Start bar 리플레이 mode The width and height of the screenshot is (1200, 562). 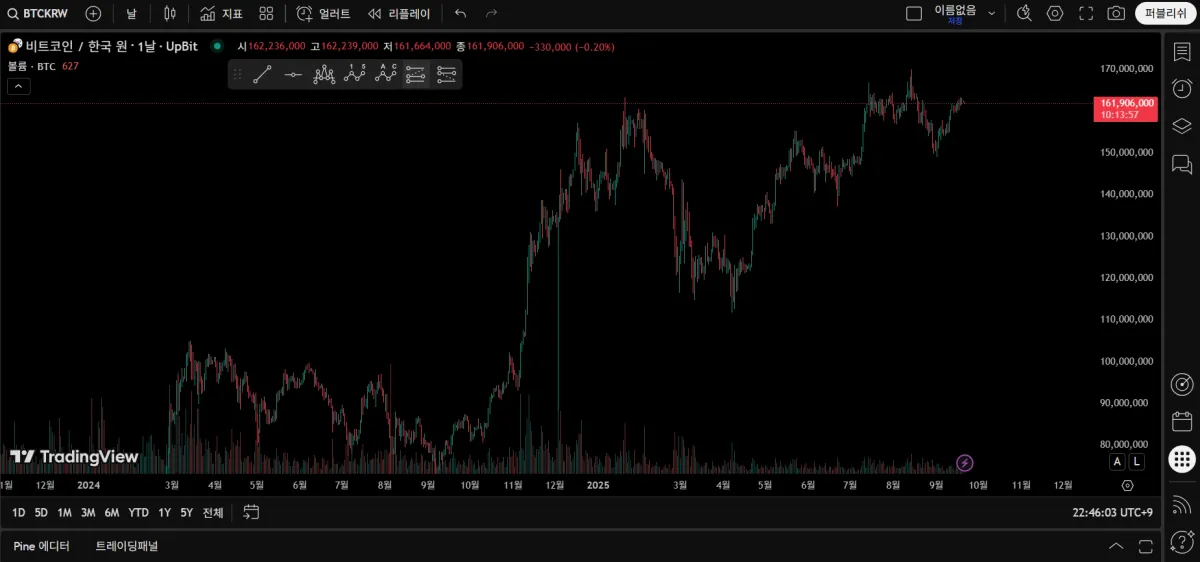click(398, 14)
